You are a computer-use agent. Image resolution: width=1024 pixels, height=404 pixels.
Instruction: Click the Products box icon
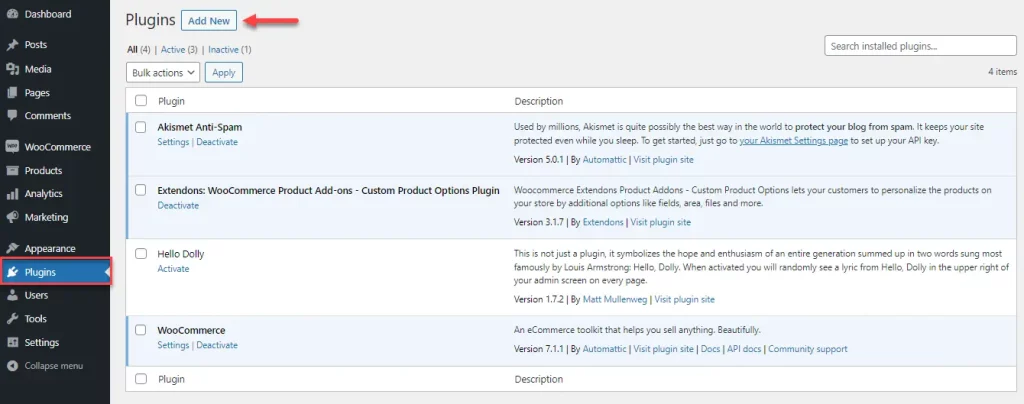pos(12,170)
